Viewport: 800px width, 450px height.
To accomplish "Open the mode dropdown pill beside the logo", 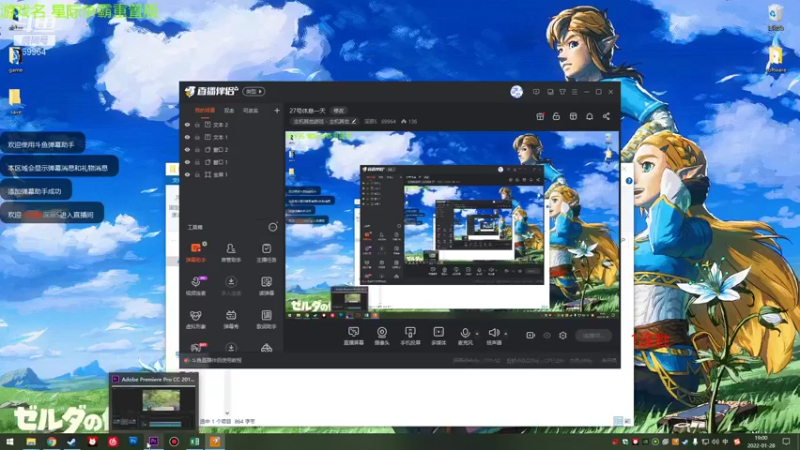I will coord(254,91).
